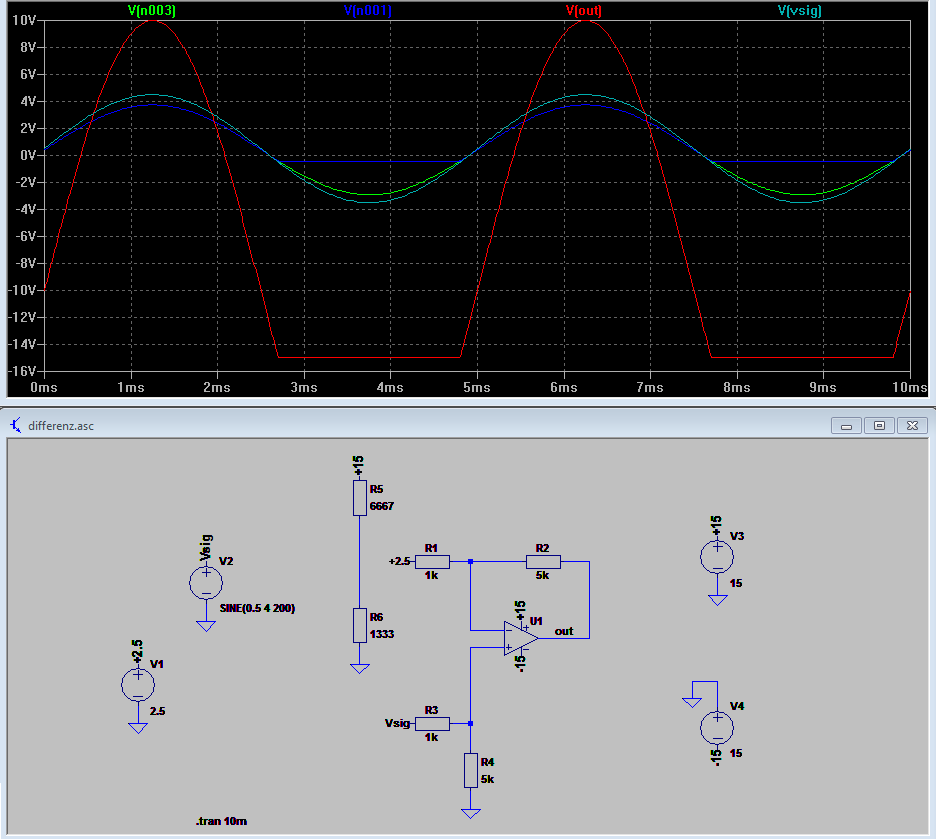Open the differenz.asc window system icon
Screen dimensions: 936x839
point(15,425)
